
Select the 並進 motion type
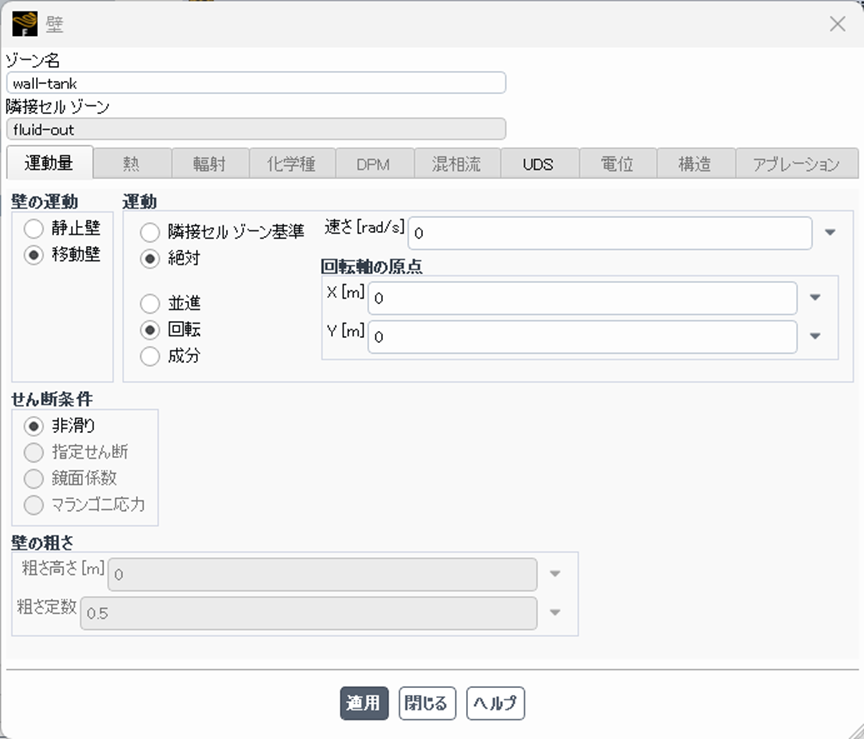(x=150, y=303)
